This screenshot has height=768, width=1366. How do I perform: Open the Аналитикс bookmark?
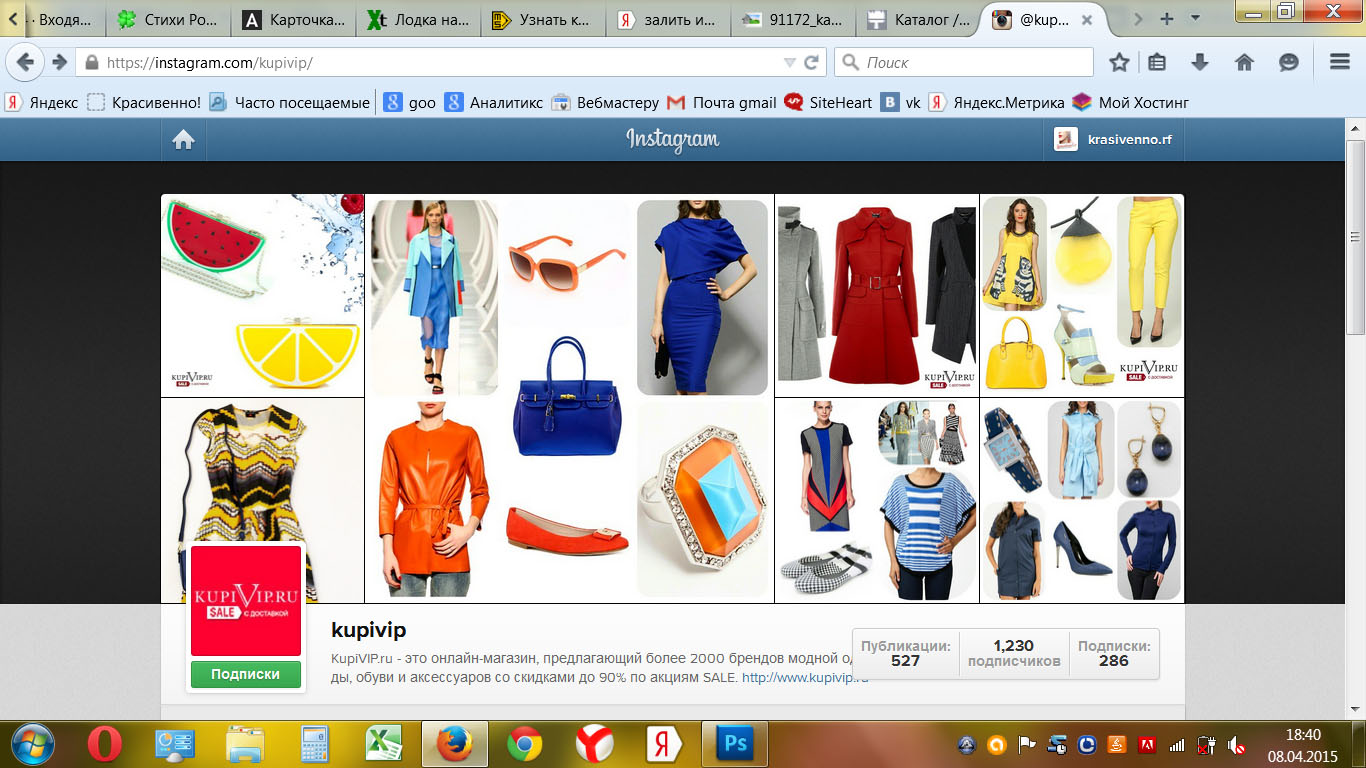(494, 102)
